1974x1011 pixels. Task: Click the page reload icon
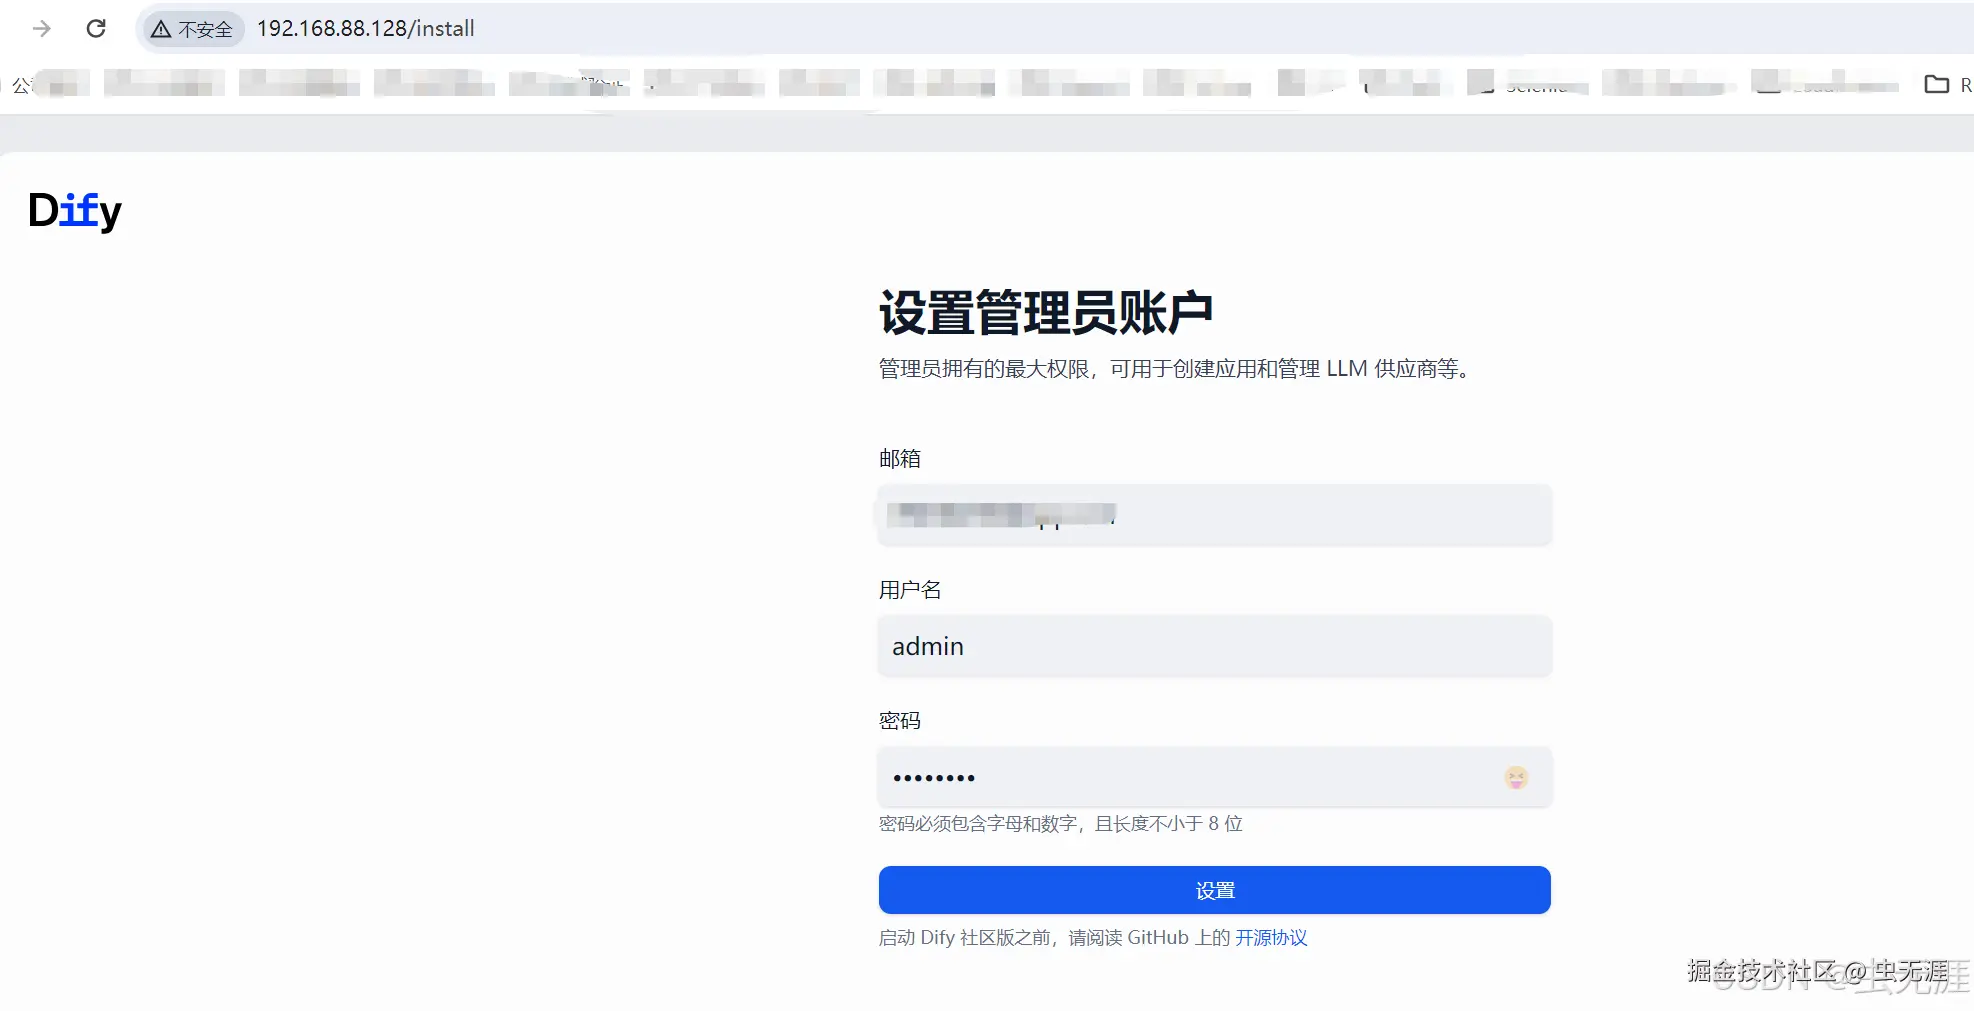pos(96,28)
